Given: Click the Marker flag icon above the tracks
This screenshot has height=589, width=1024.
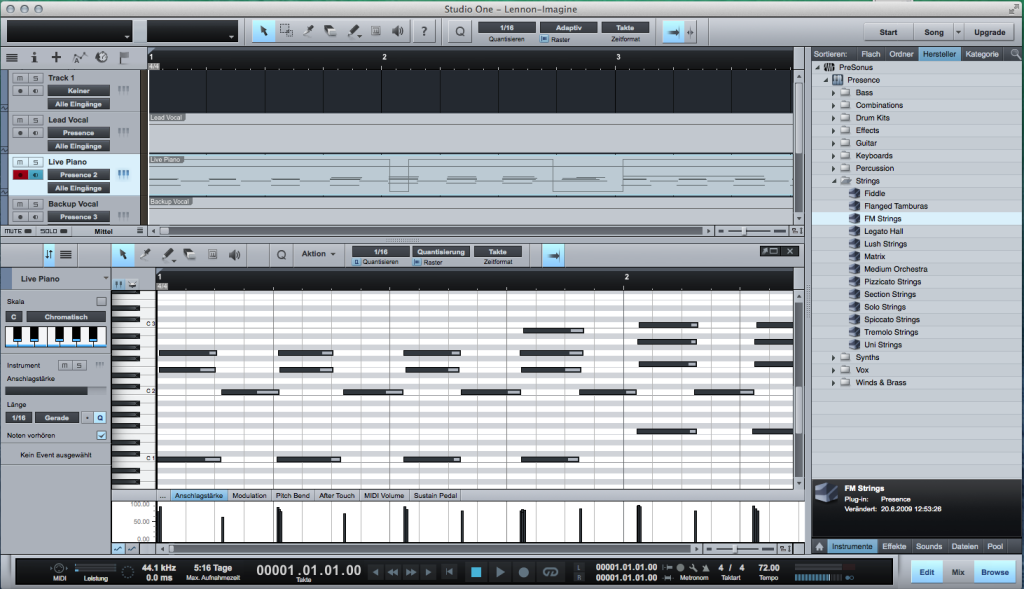Looking at the screenshot, I should pyautogui.click(x=125, y=58).
